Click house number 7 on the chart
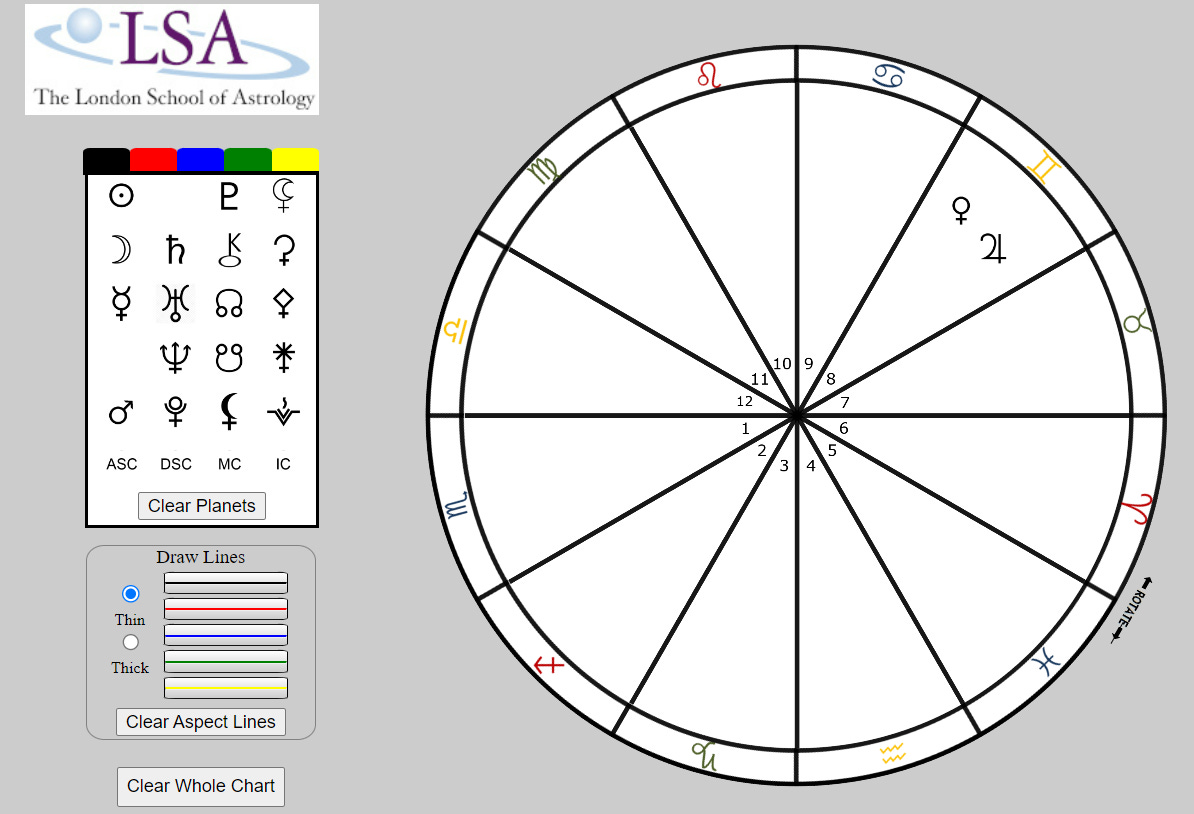The width and height of the screenshot is (1194, 814). [x=844, y=402]
